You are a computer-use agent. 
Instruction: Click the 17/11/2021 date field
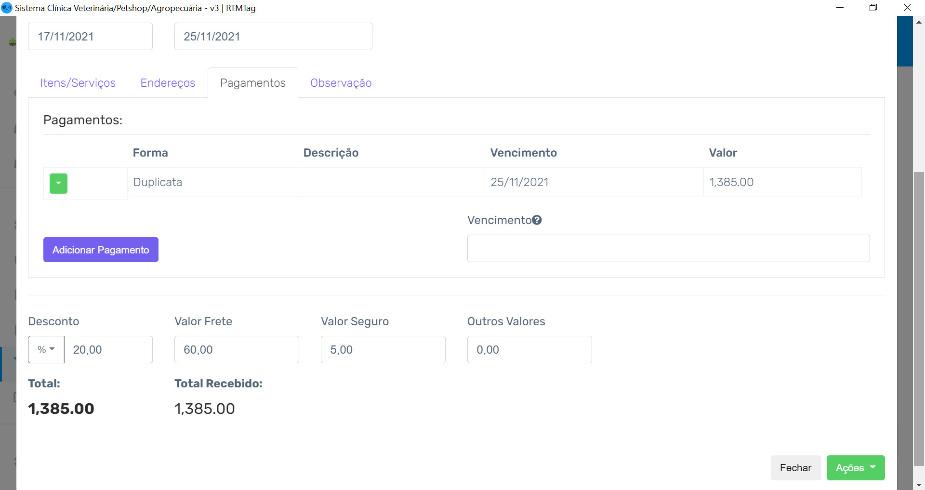[x=90, y=37]
